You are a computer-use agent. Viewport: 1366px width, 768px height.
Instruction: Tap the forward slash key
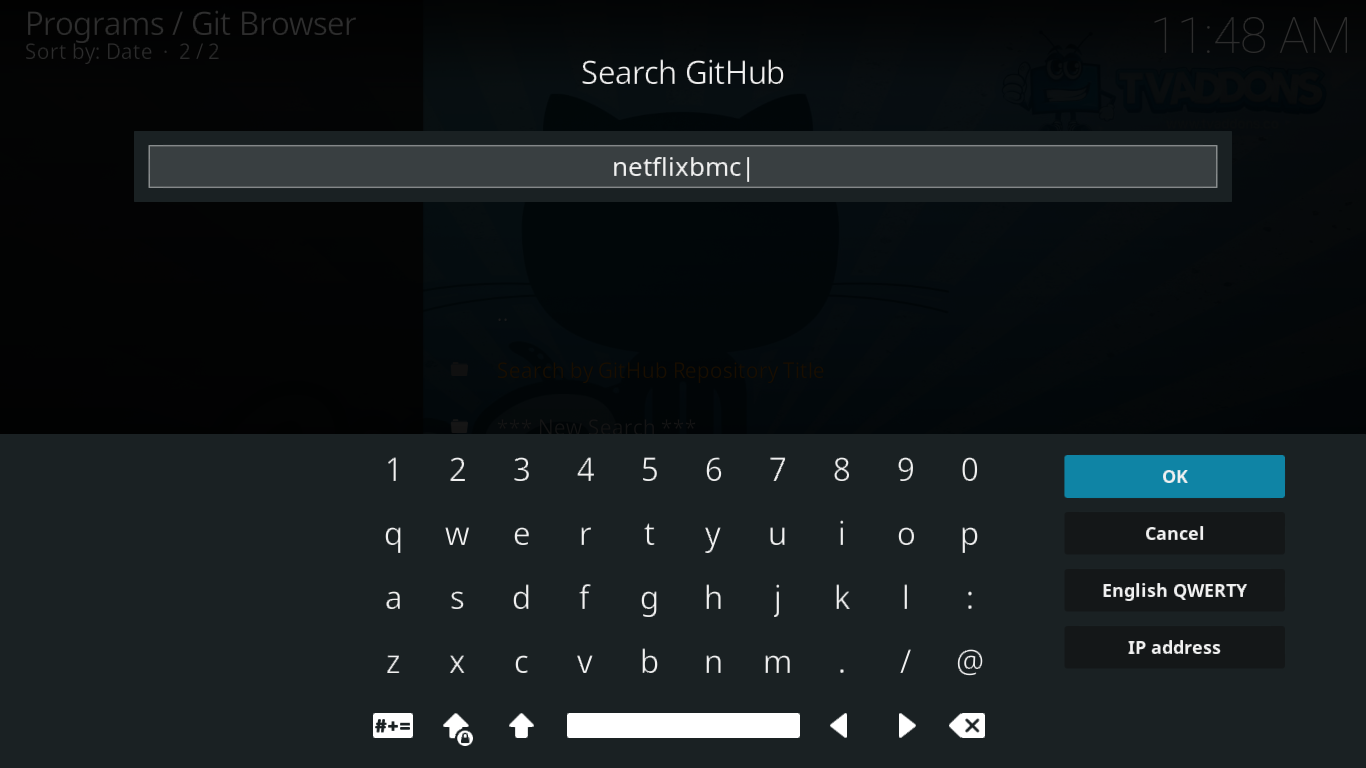pyautogui.click(x=906, y=662)
